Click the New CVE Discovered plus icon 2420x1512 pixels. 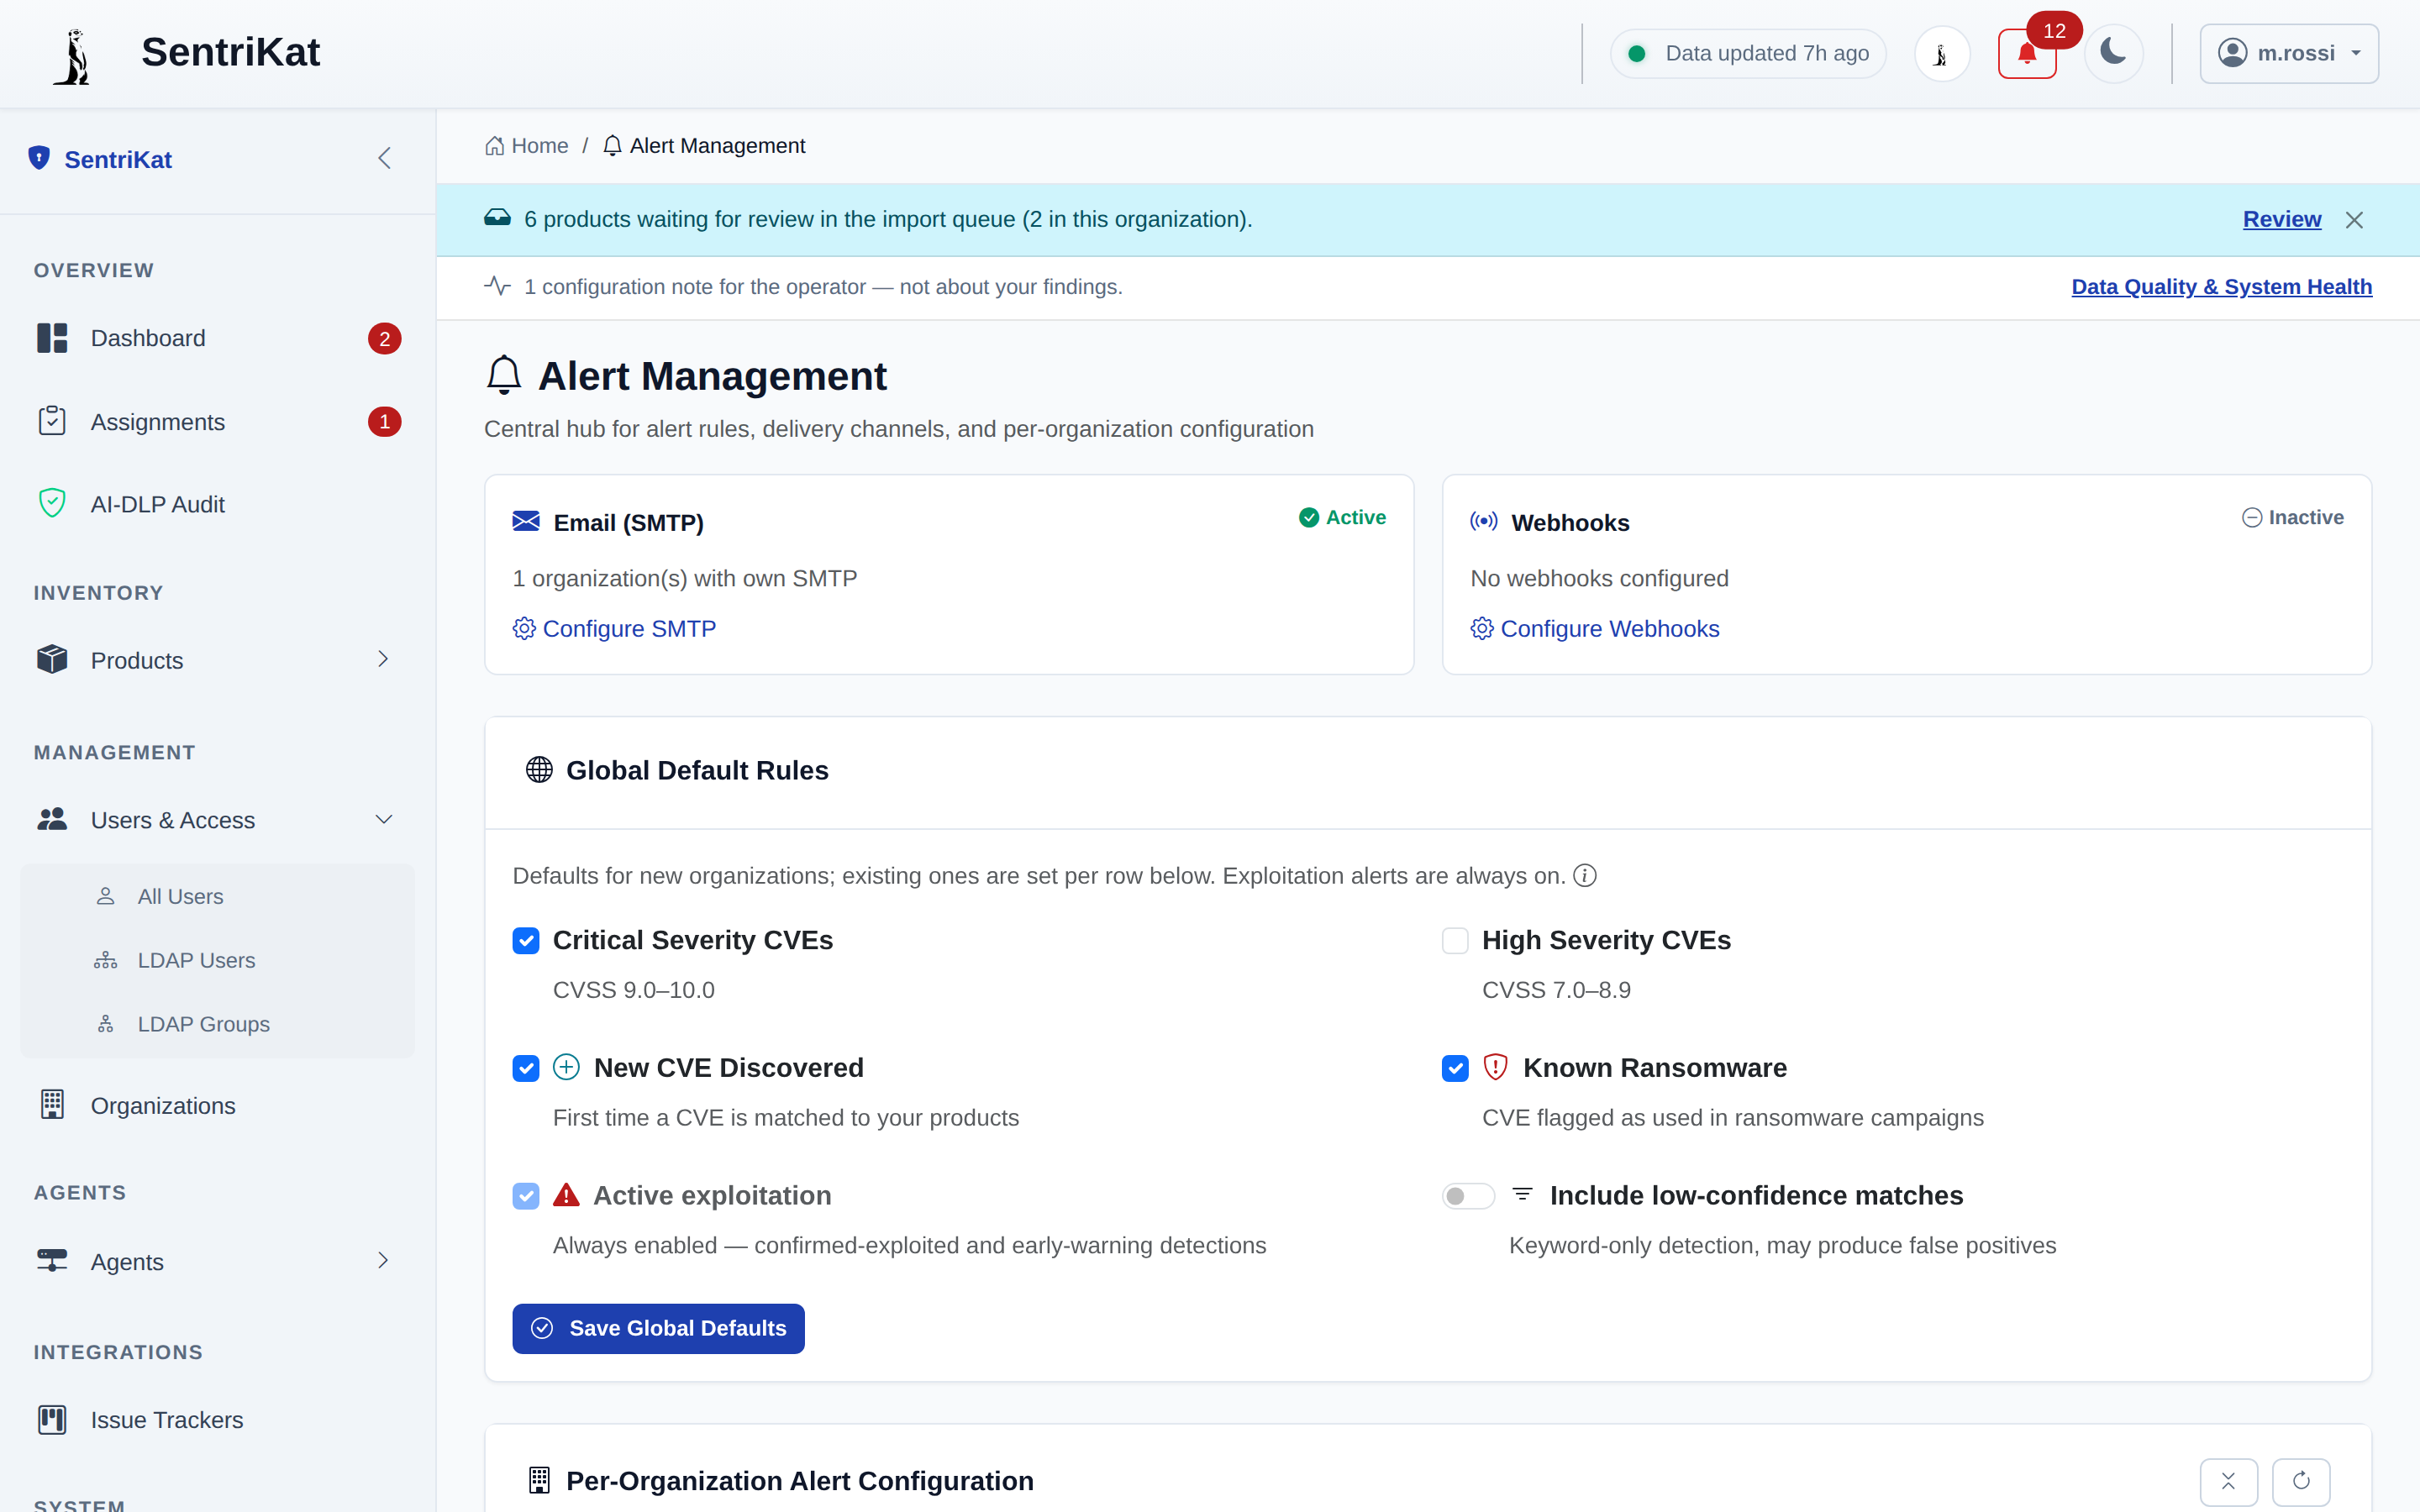pos(566,1067)
